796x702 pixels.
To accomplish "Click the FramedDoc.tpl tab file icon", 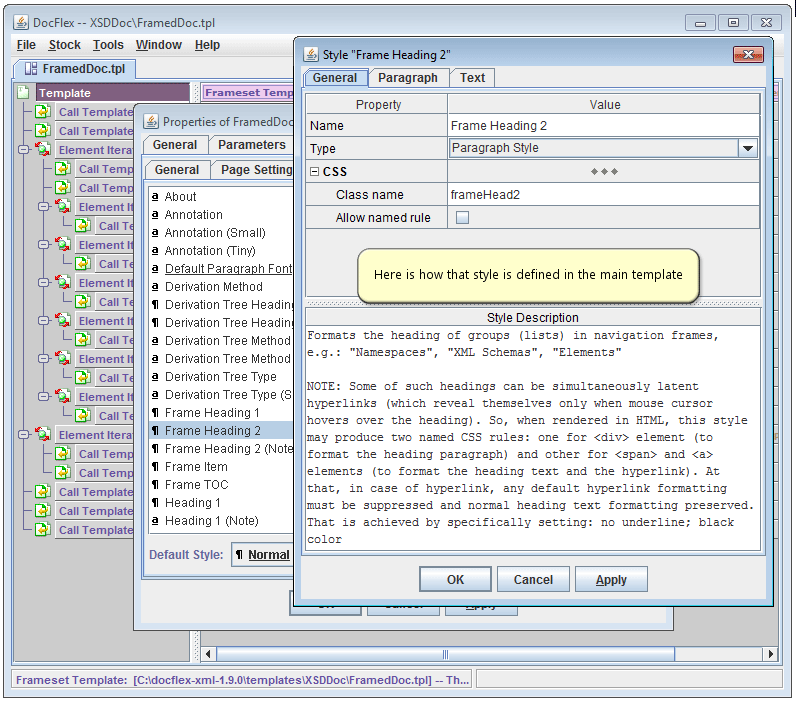I will 31,69.
